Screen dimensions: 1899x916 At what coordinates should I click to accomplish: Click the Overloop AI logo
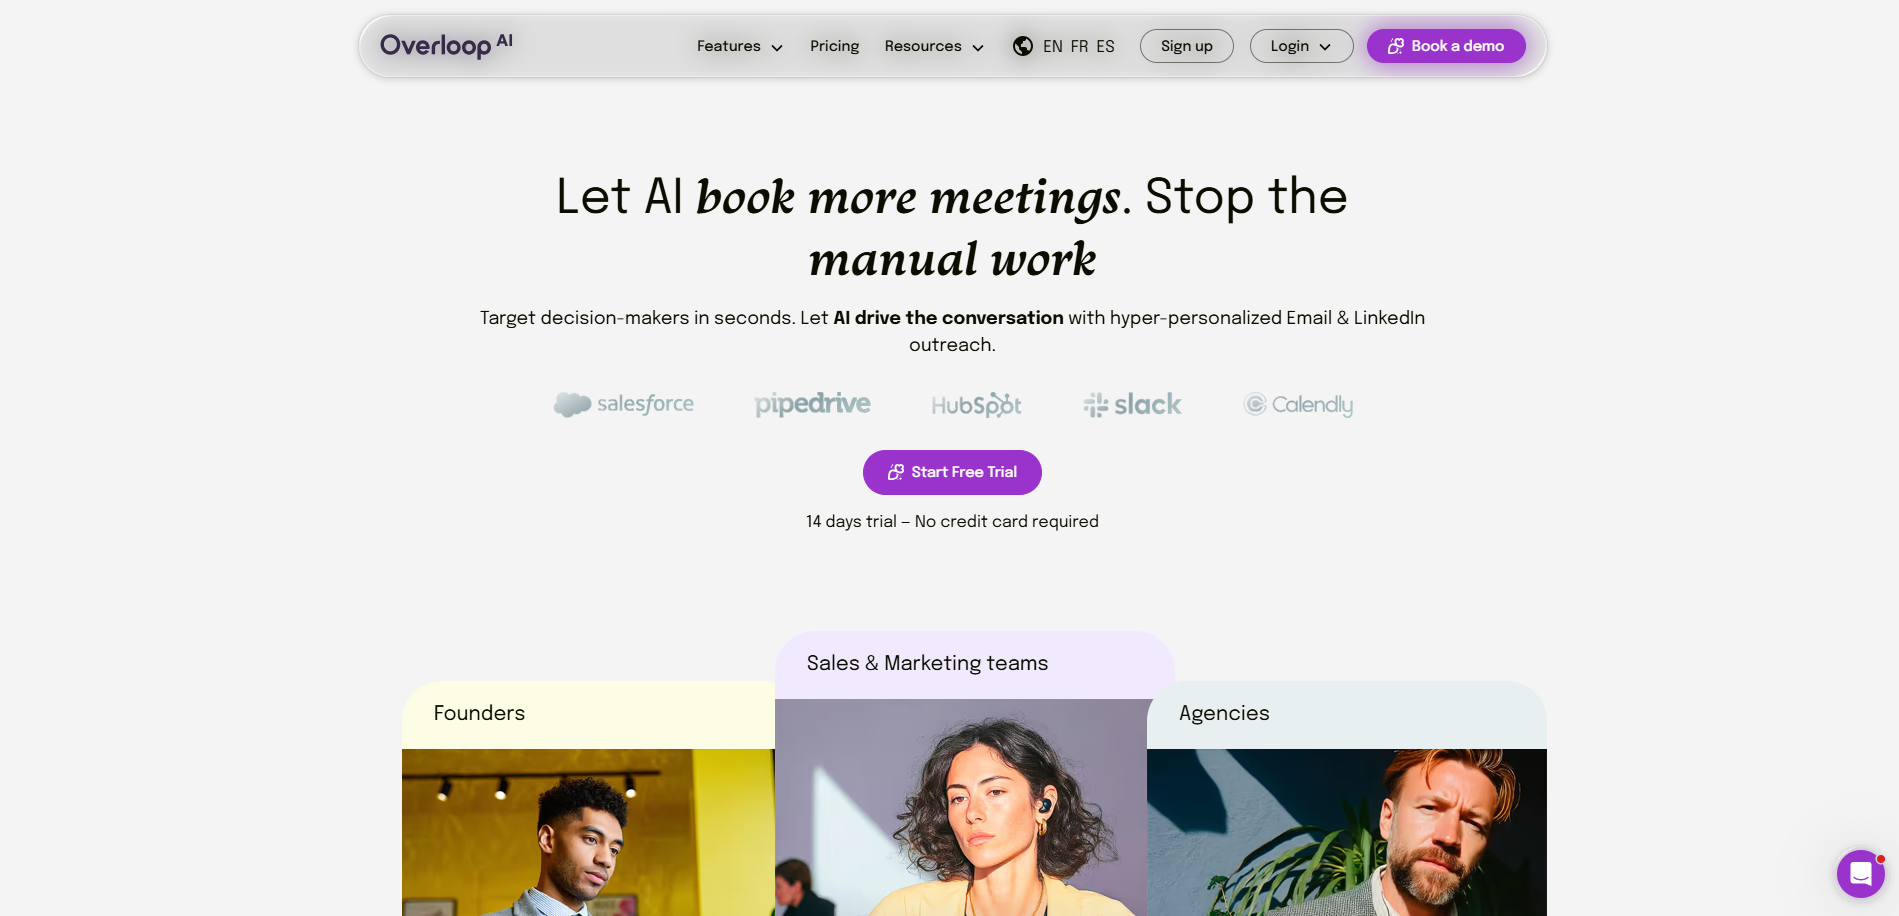coord(446,45)
